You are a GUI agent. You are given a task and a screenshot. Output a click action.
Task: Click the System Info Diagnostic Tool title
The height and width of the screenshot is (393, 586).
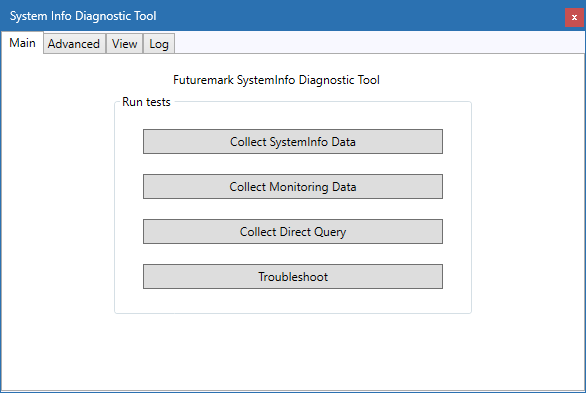click(x=83, y=16)
